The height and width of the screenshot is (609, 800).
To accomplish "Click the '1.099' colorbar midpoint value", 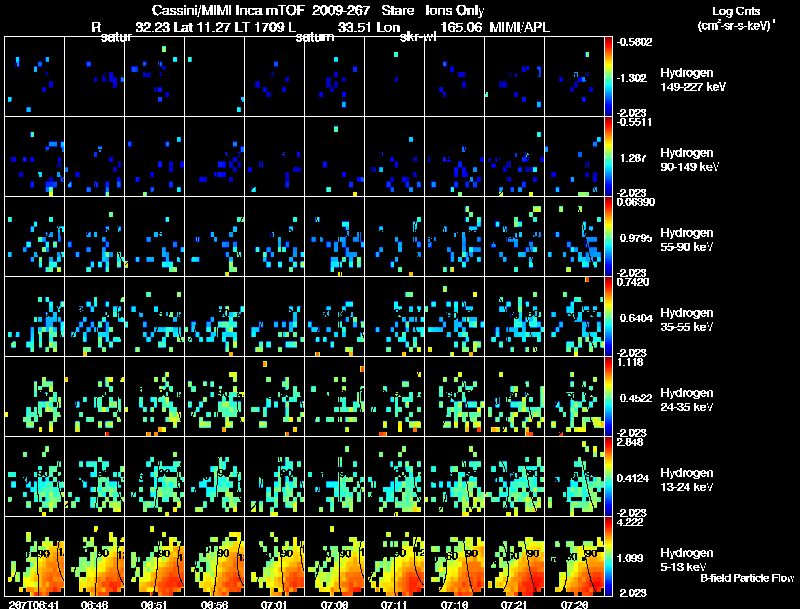I will coord(632,558).
